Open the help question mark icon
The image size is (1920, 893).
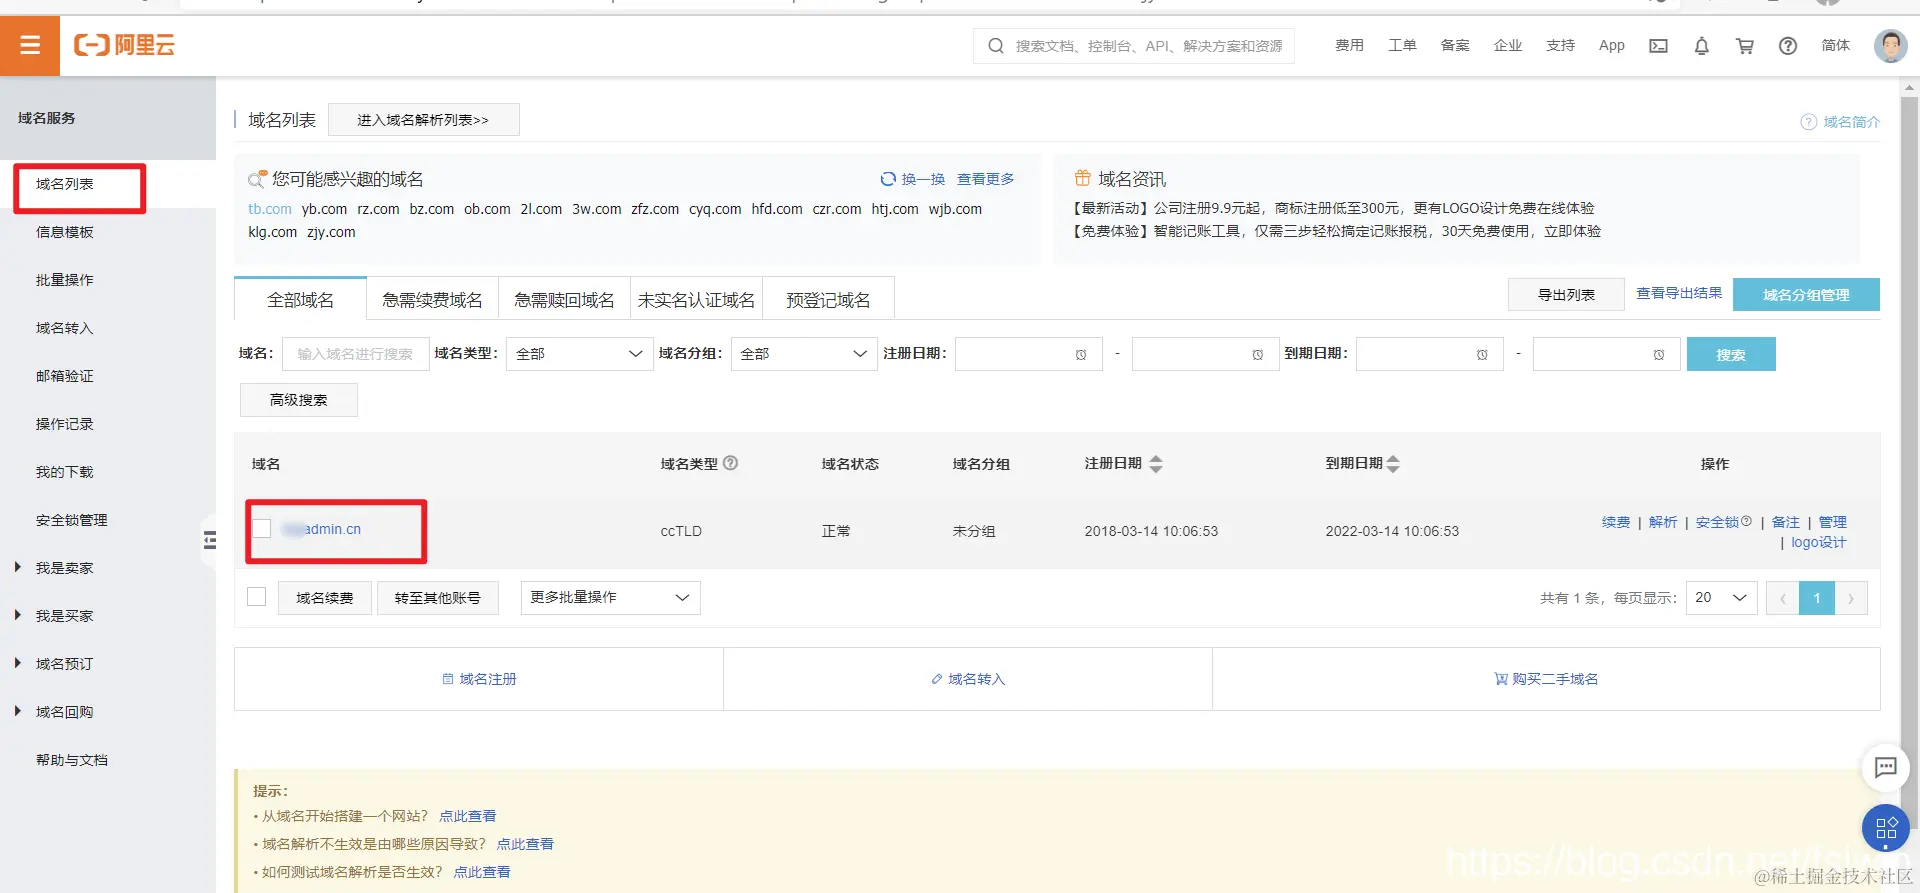[x=1788, y=46]
